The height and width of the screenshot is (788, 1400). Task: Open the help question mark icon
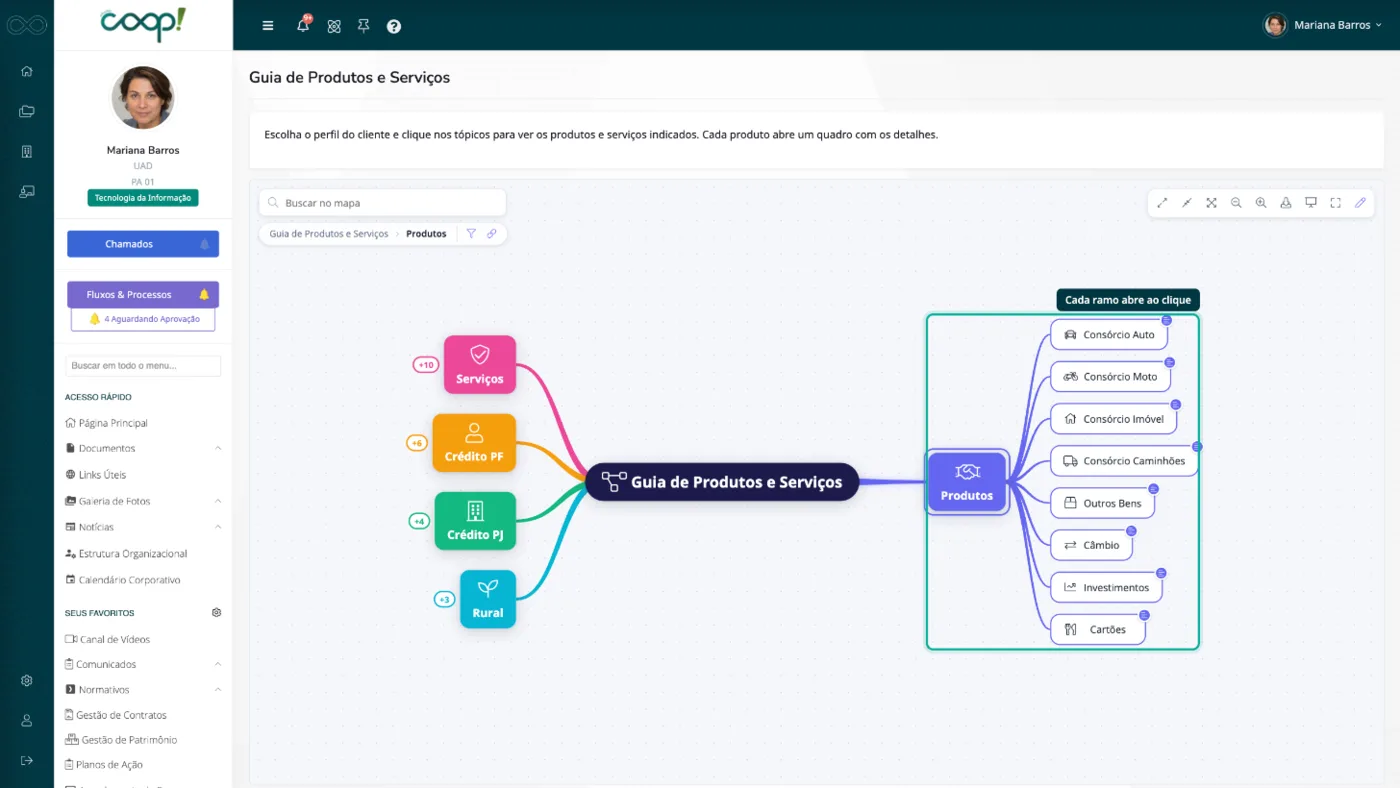click(x=394, y=26)
